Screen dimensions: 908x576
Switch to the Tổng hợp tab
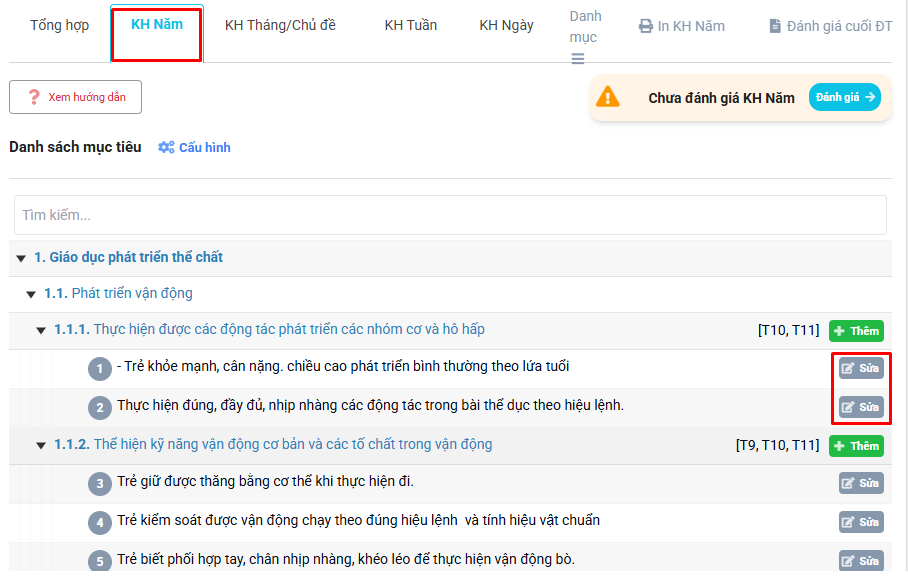59,26
